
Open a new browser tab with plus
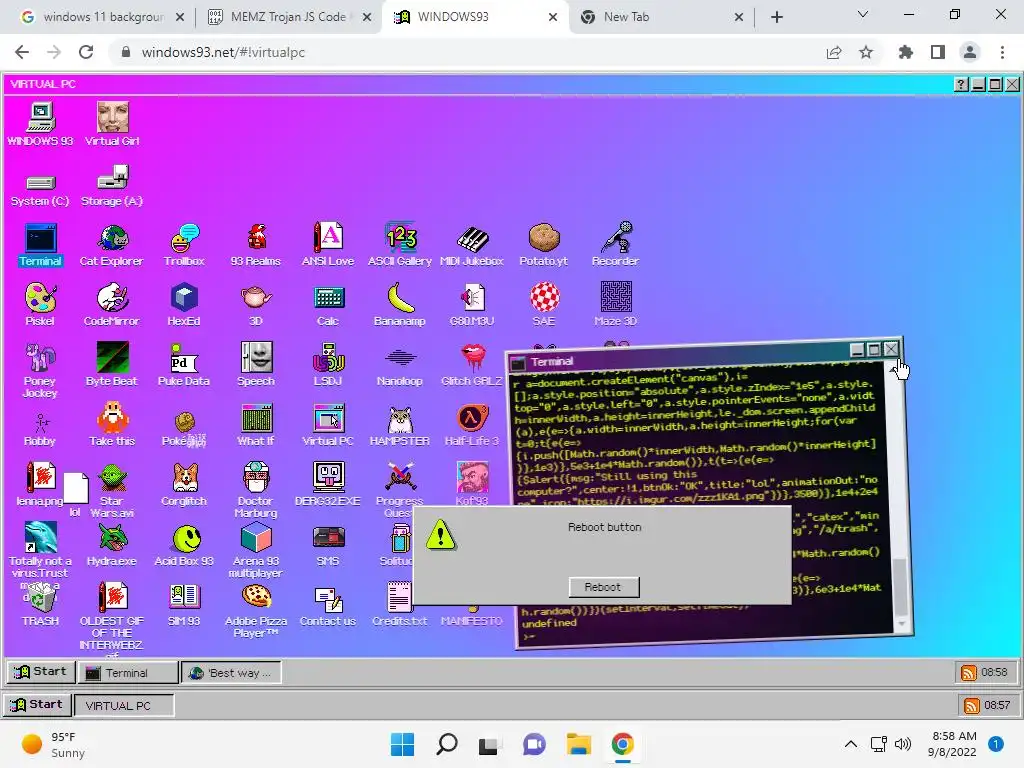click(776, 17)
